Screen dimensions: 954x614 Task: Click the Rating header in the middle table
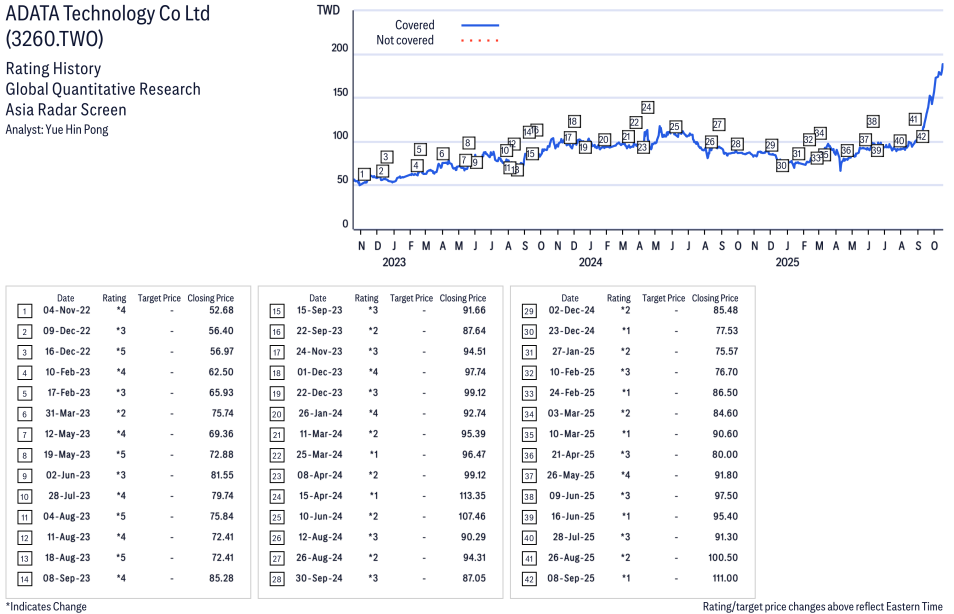click(x=366, y=298)
